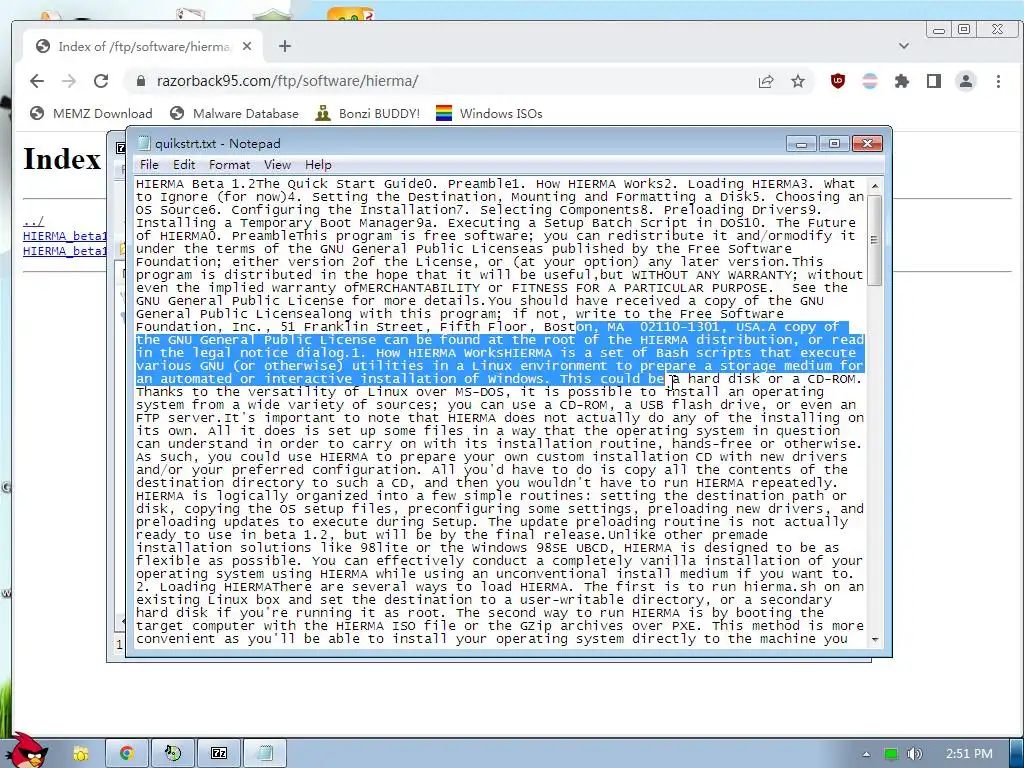Click the Angry Birds start button
Viewport: 1024px width, 768px height.
point(27,751)
